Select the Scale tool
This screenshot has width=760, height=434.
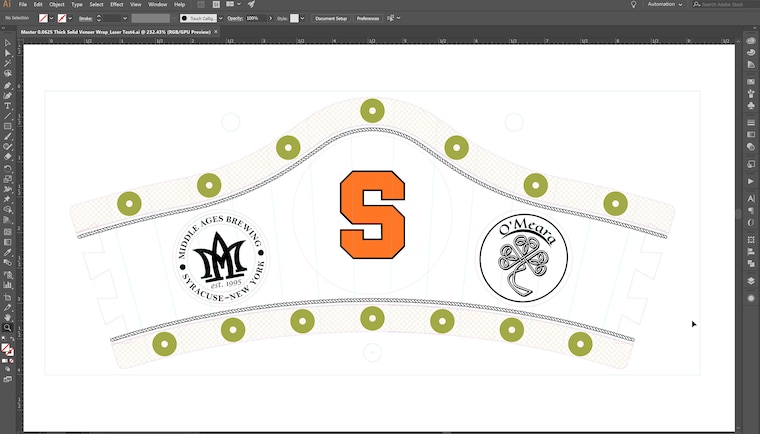point(7,178)
